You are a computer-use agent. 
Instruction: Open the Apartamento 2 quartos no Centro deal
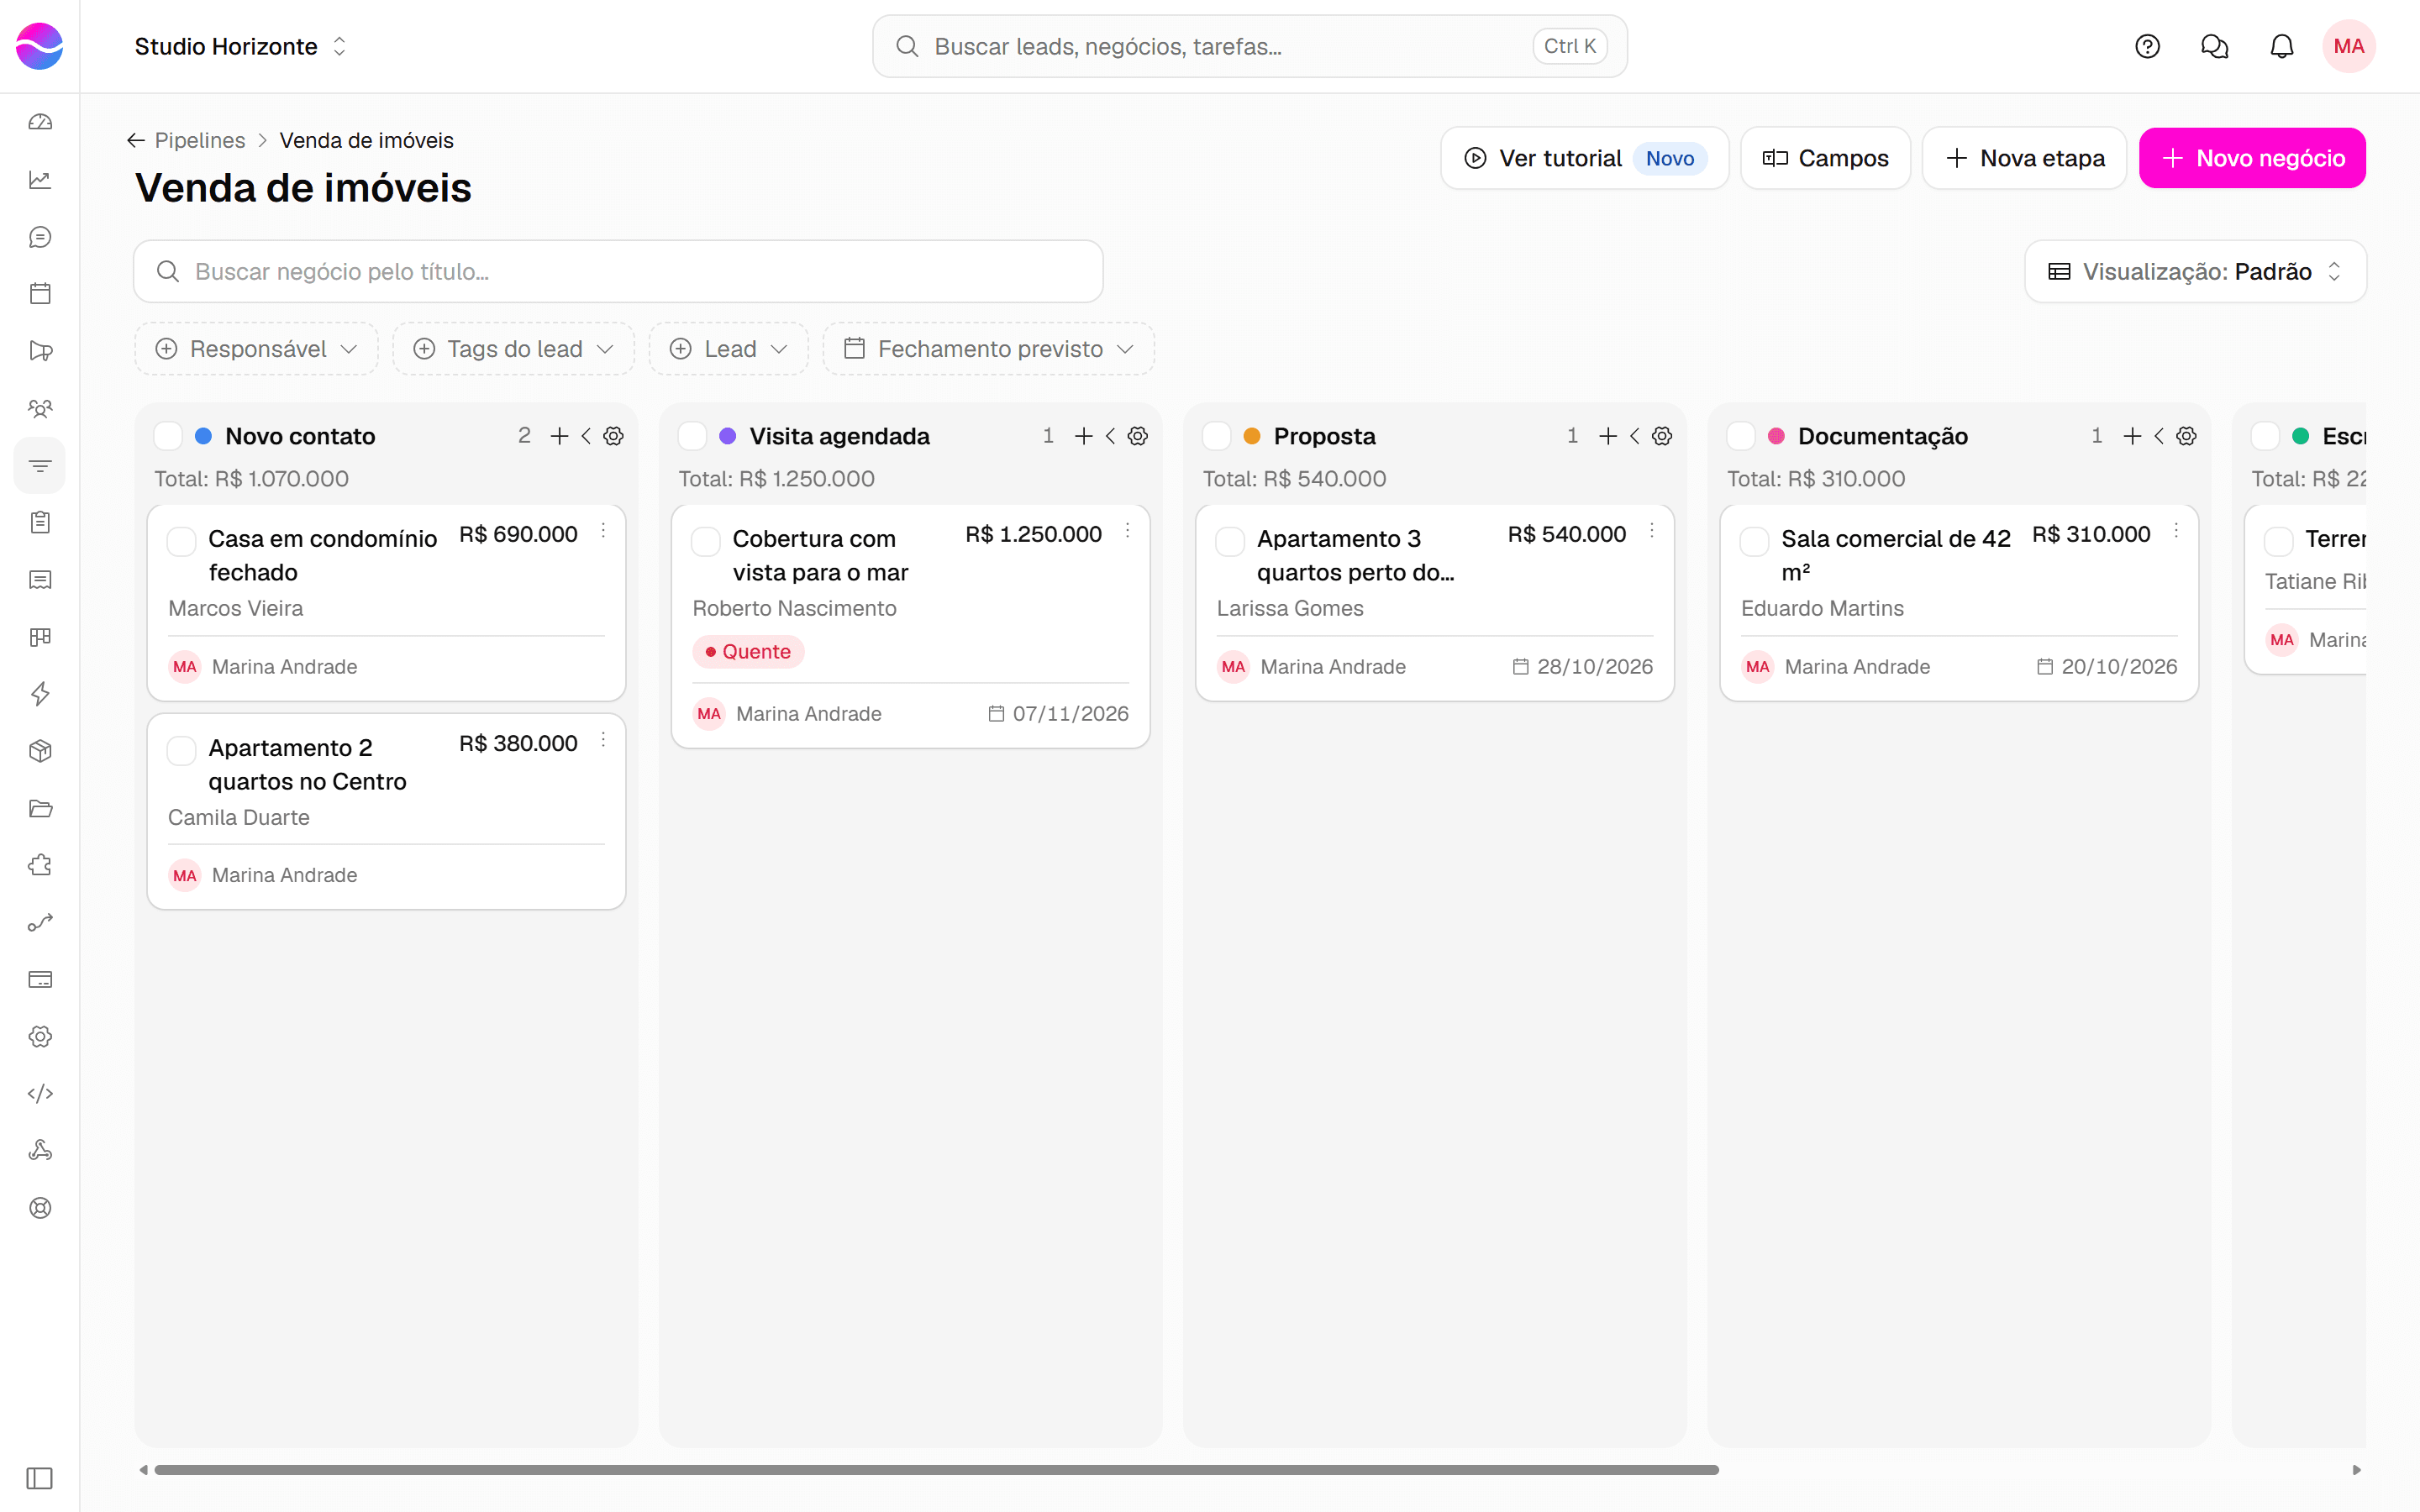tap(307, 765)
